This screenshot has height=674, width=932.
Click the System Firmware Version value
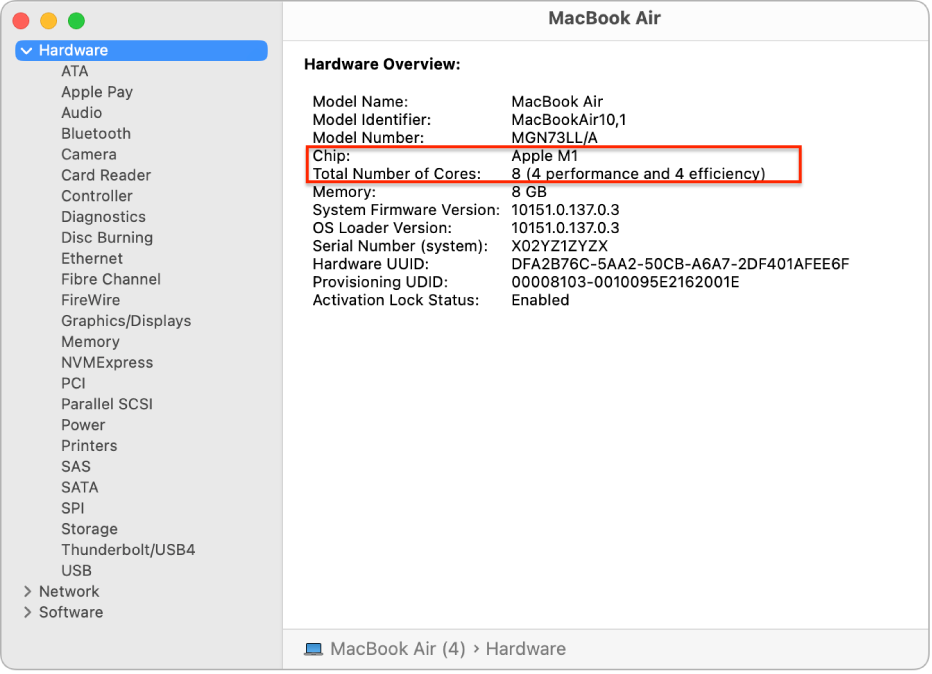[565, 210]
